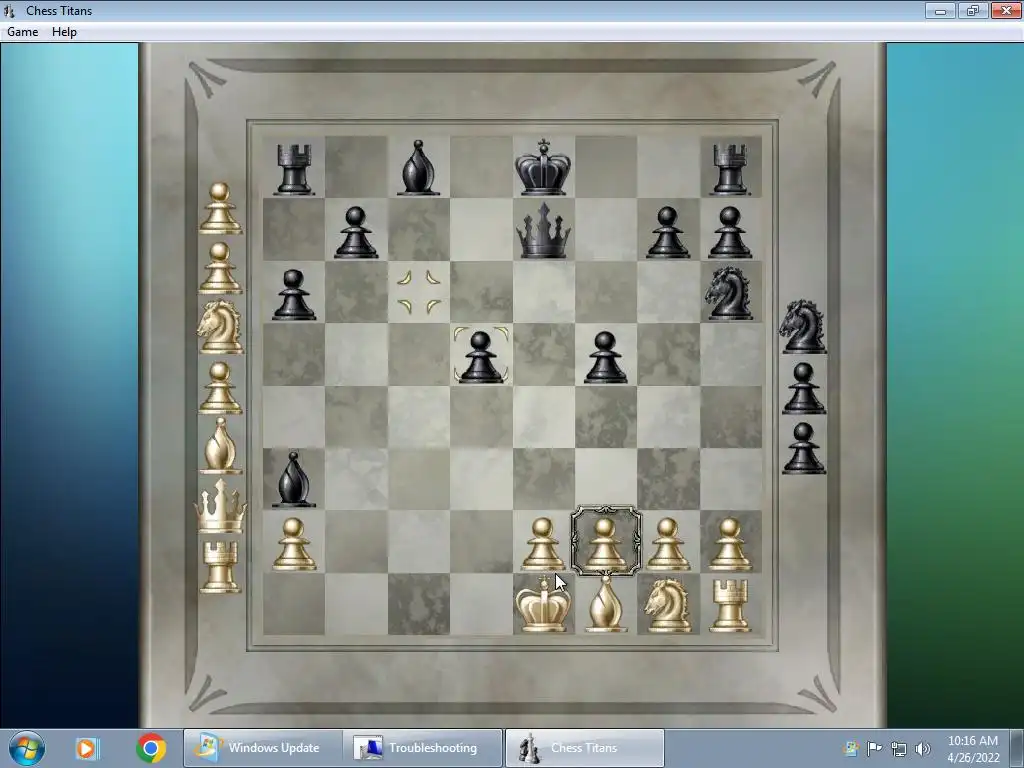Select the white knight on g1

coord(667,605)
